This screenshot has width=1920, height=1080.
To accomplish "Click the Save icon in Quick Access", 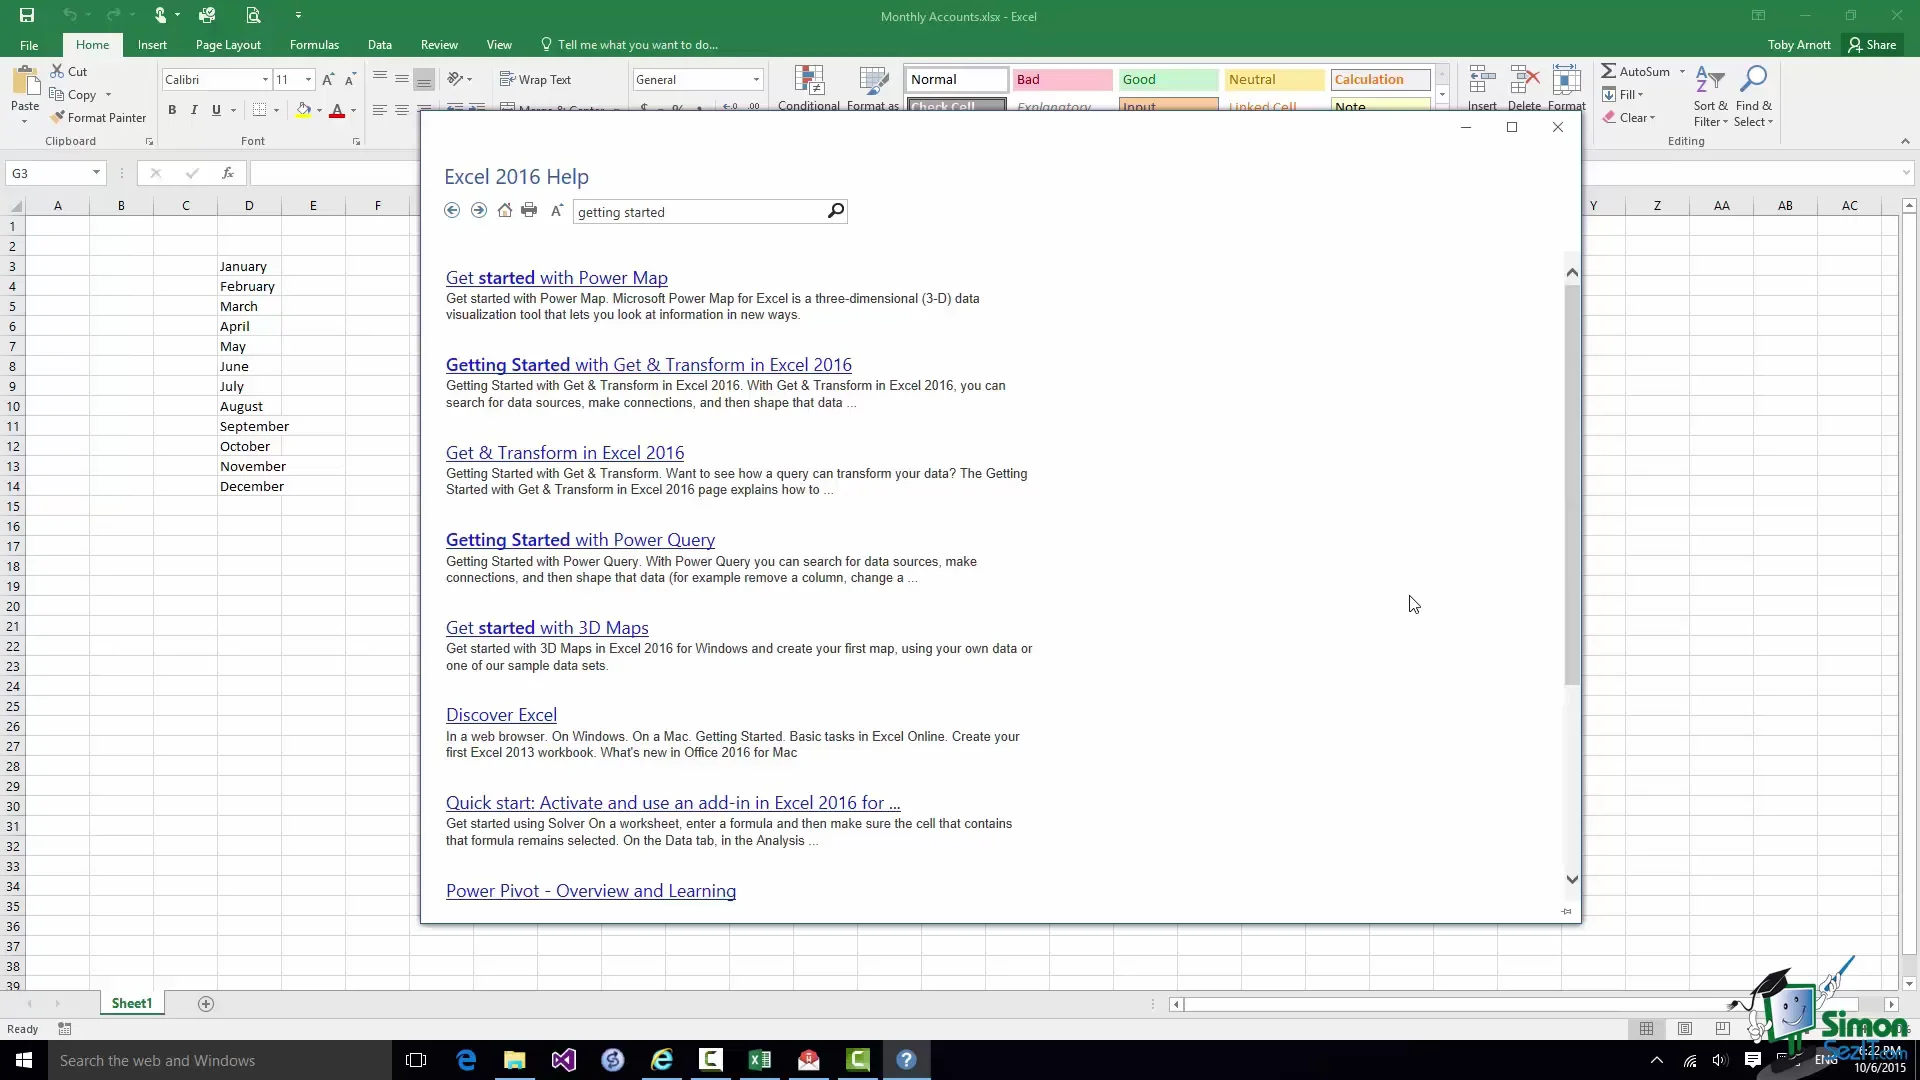I will tap(27, 15).
